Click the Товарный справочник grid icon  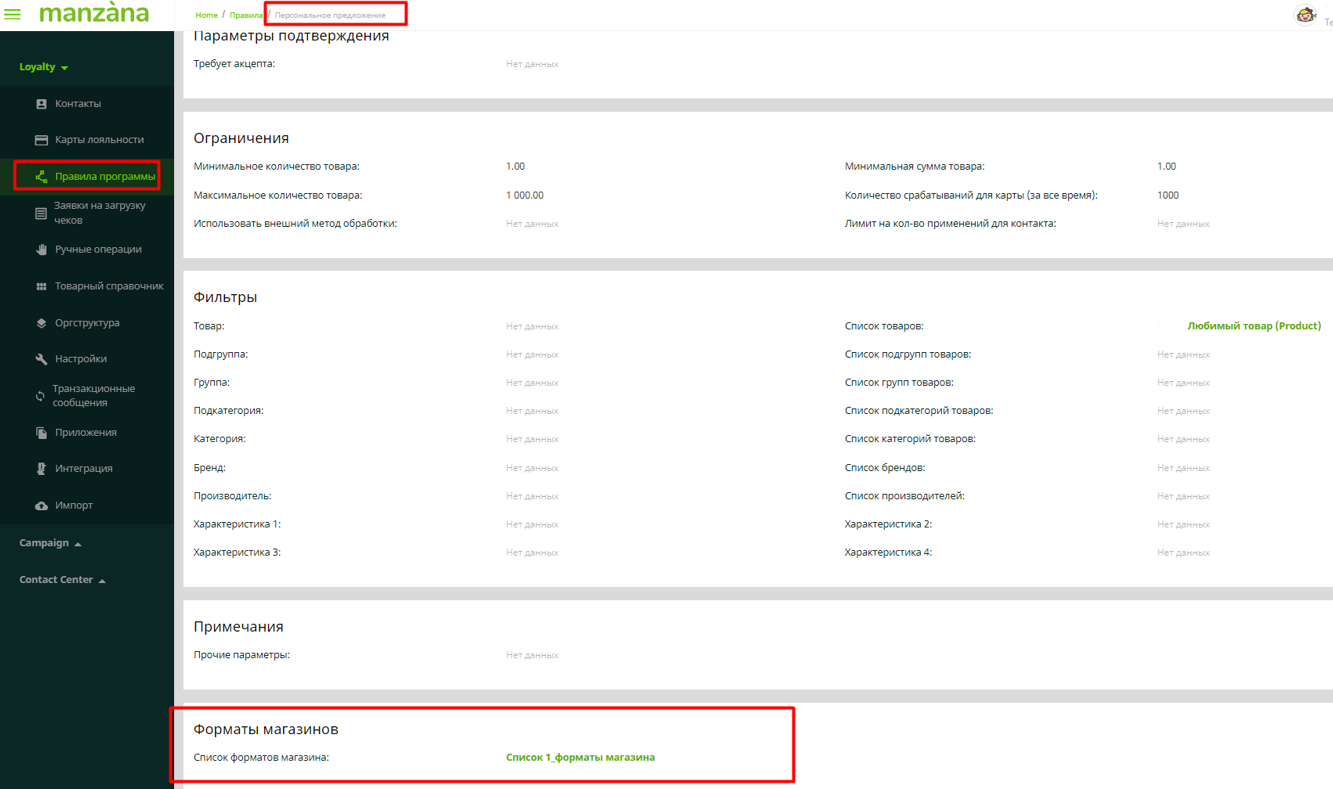pyautogui.click(x=41, y=287)
